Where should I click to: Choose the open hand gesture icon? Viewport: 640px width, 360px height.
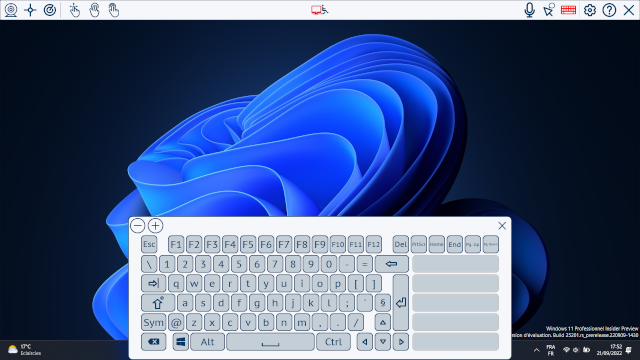(x=114, y=10)
